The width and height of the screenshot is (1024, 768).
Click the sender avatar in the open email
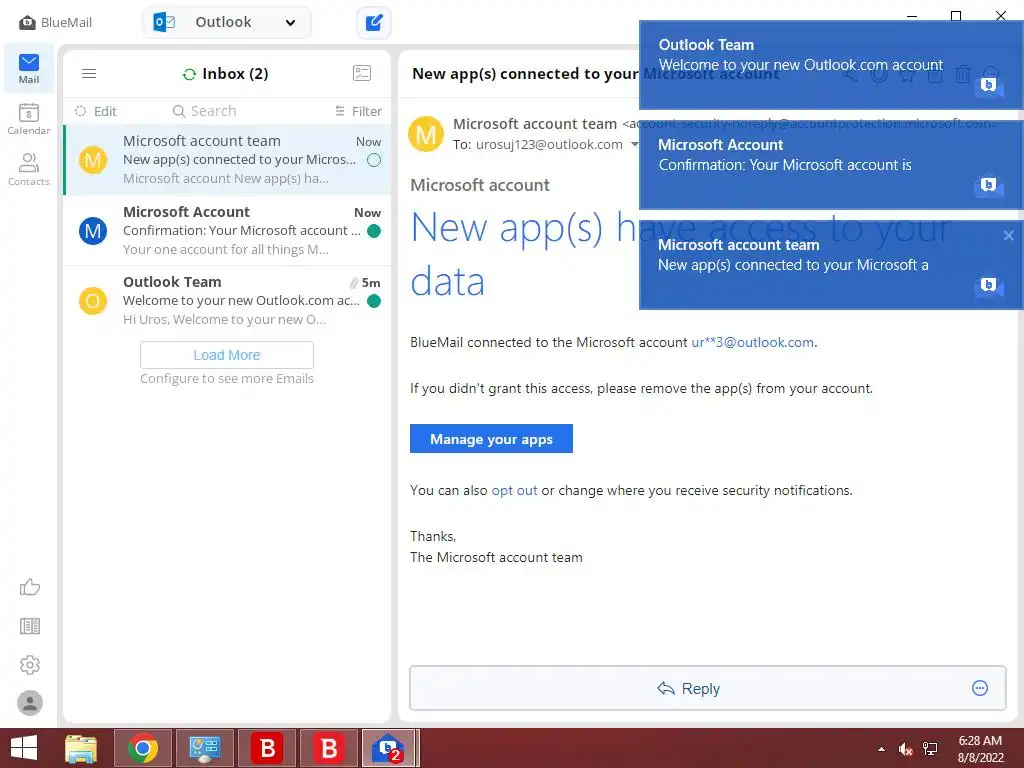click(x=426, y=134)
